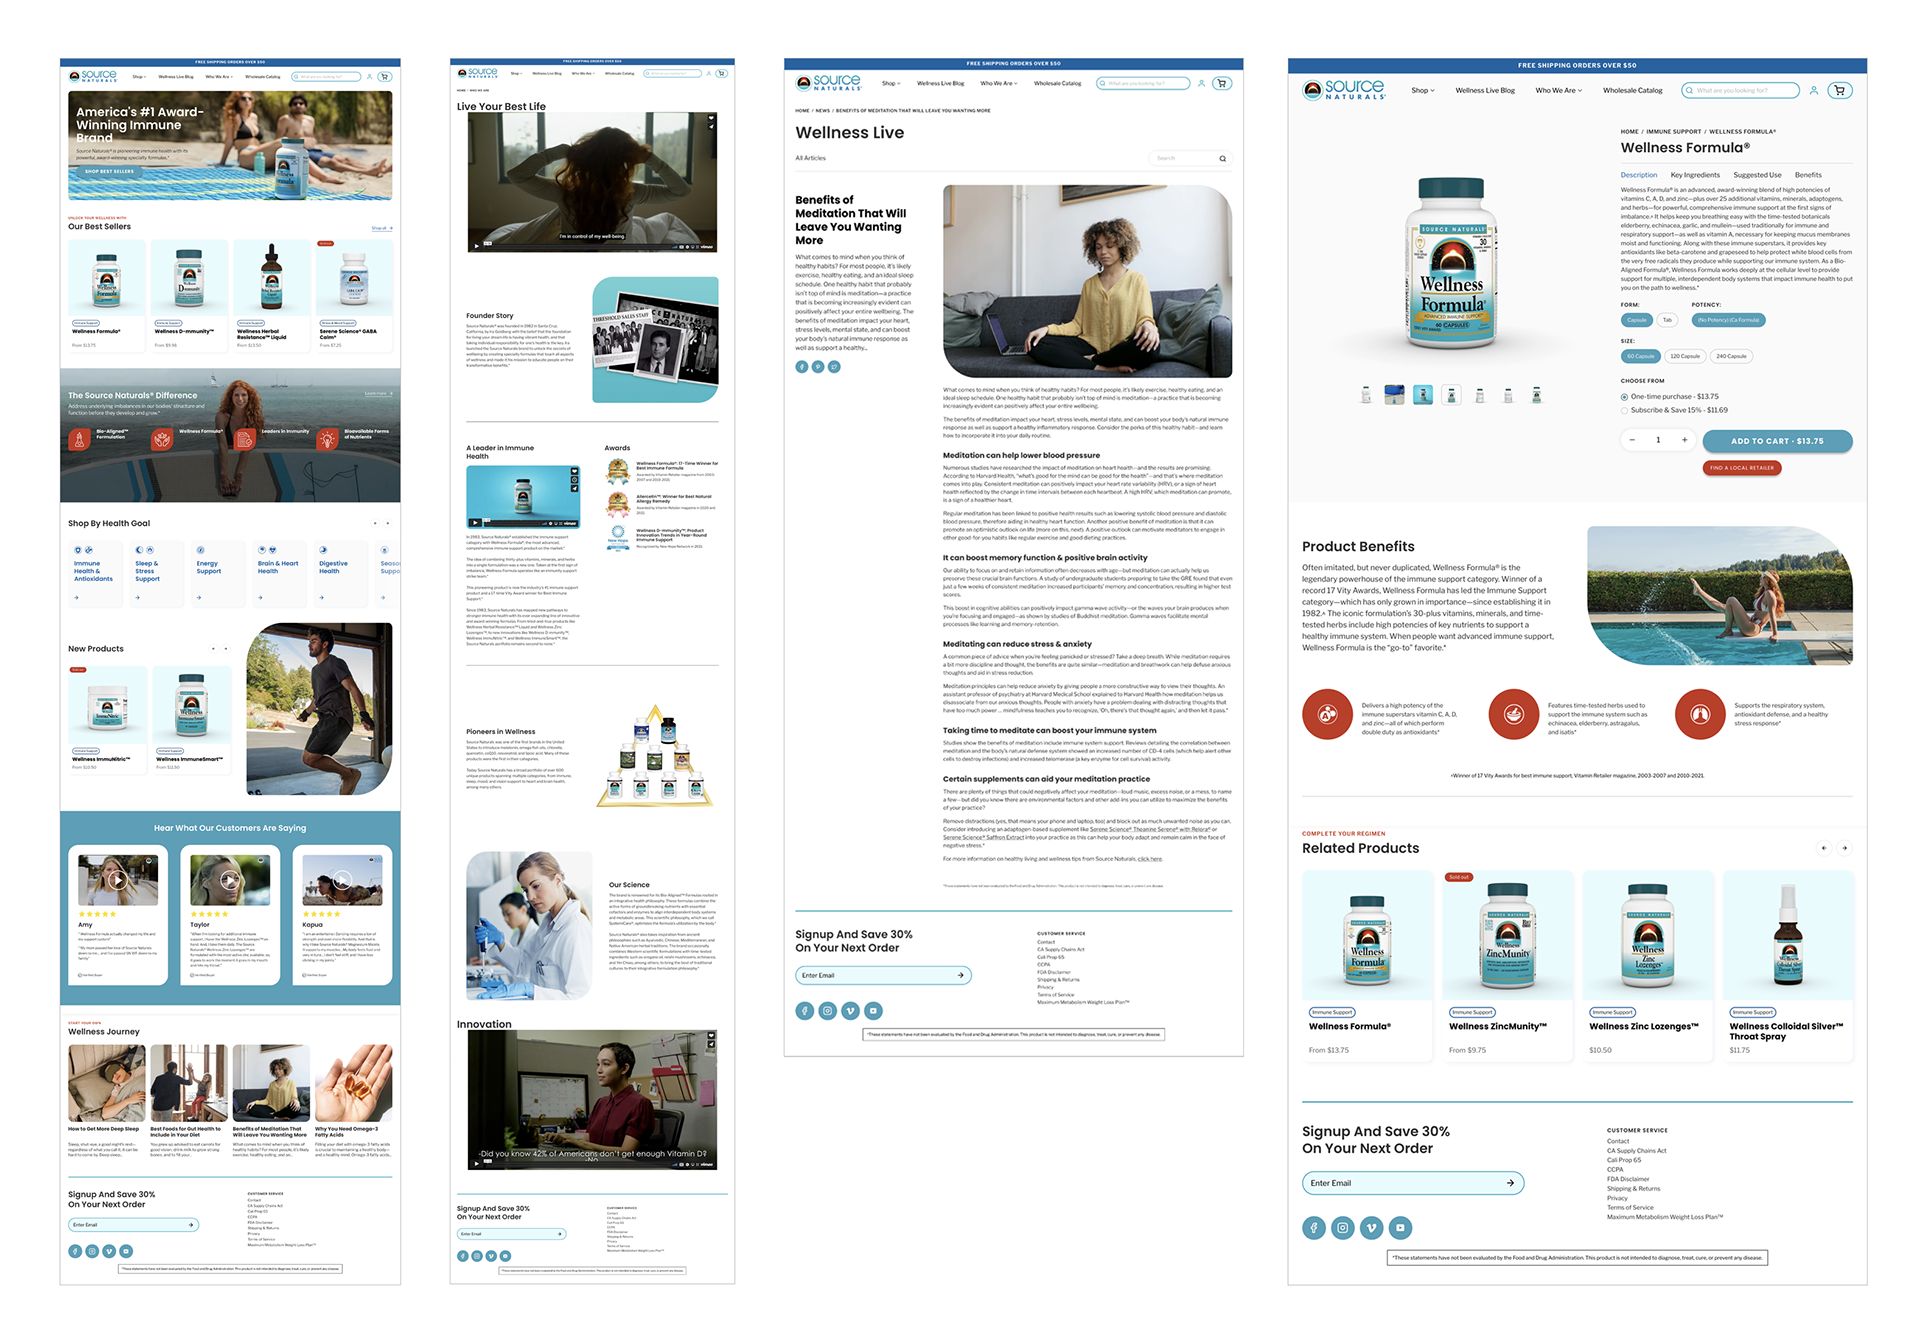The height and width of the screenshot is (1328, 1920).
Task: Decrease quantity with the minus button
Action: [1632, 440]
